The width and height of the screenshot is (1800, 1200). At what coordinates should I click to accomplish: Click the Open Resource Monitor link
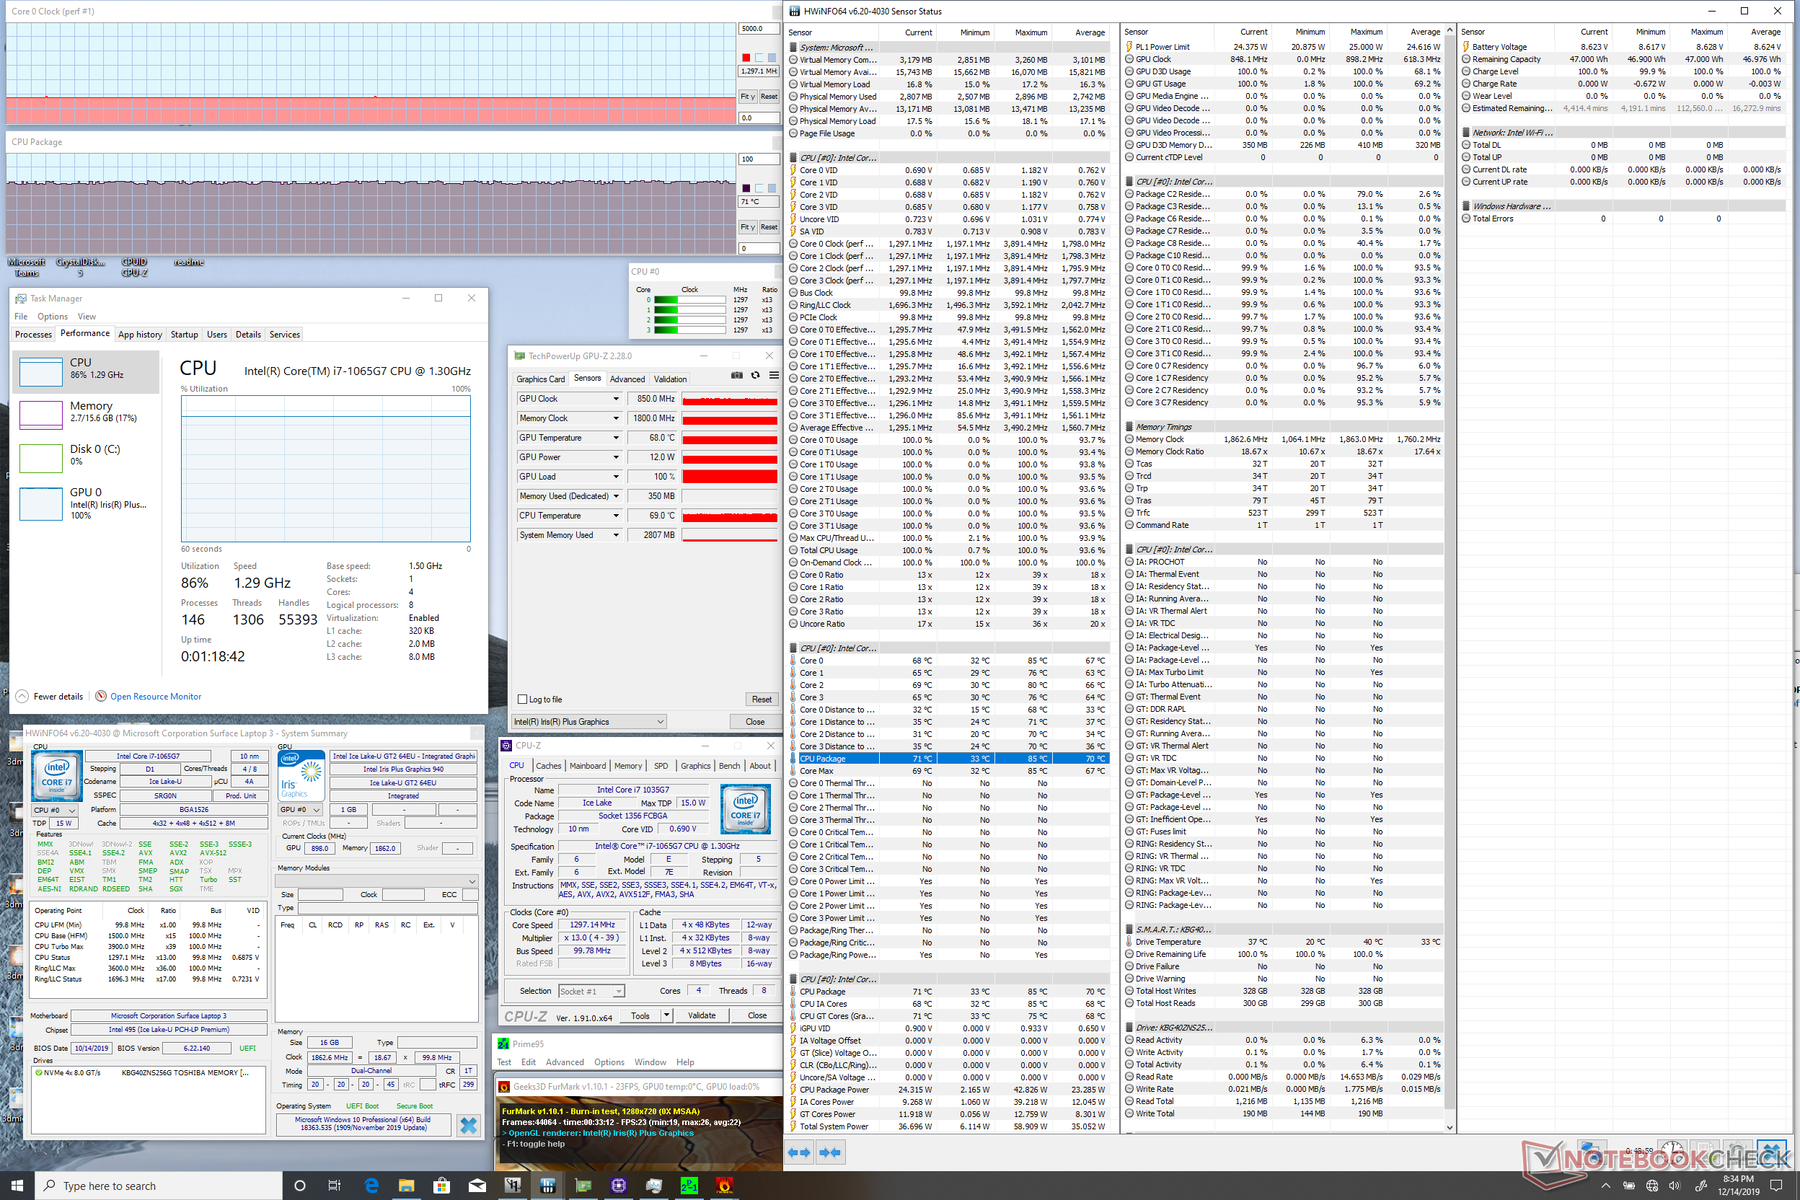[155, 696]
